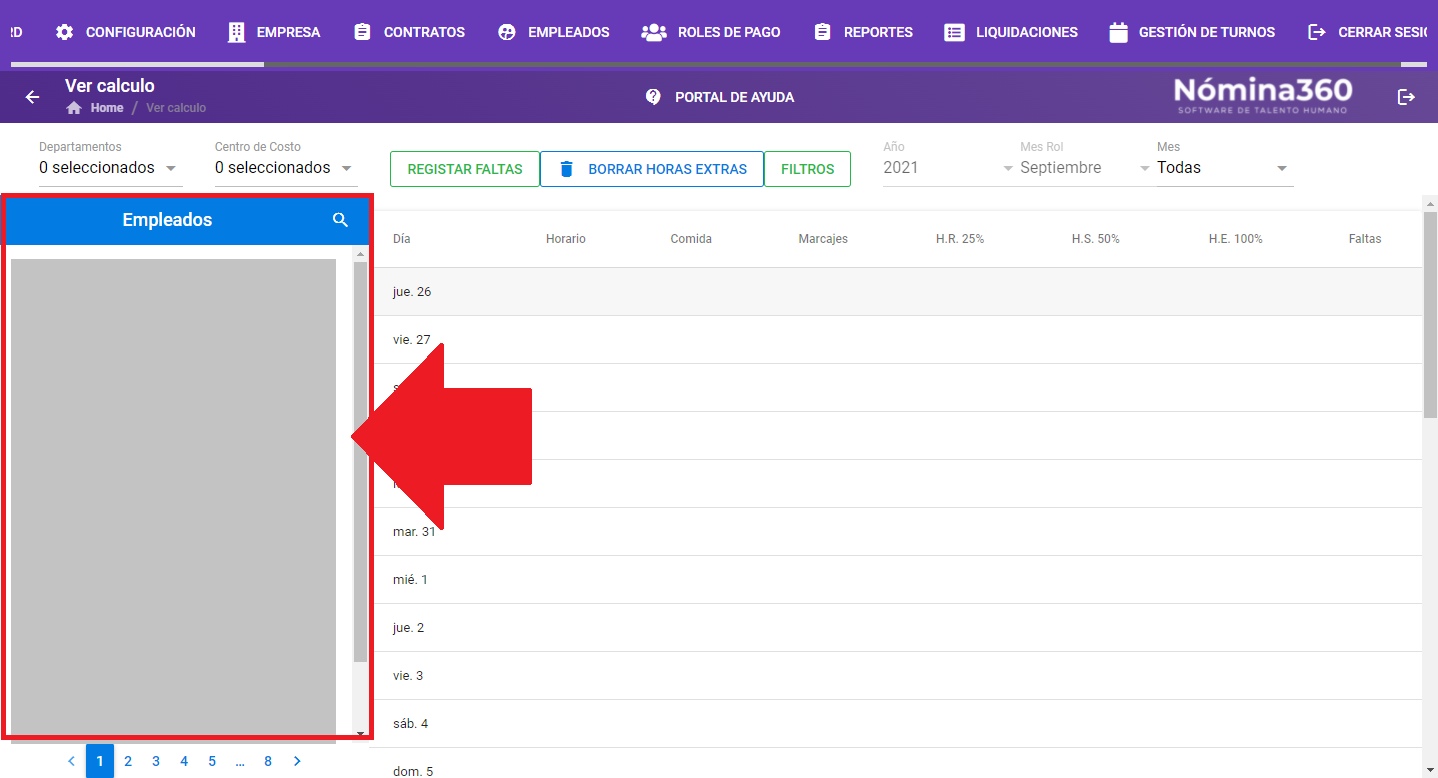1438x778 pixels.
Task: Click the Home house icon in breadcrumb
Action: 74,108
